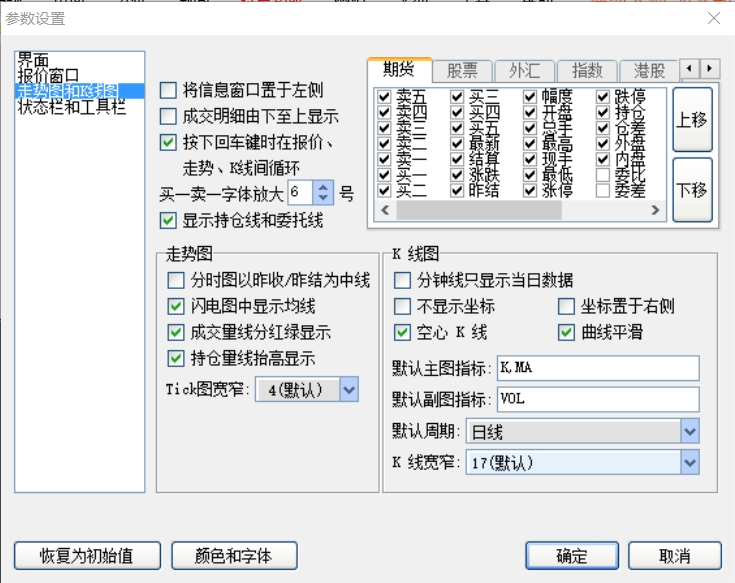
Task: Switch to the 股票 tab
Action: pos(462,70)
